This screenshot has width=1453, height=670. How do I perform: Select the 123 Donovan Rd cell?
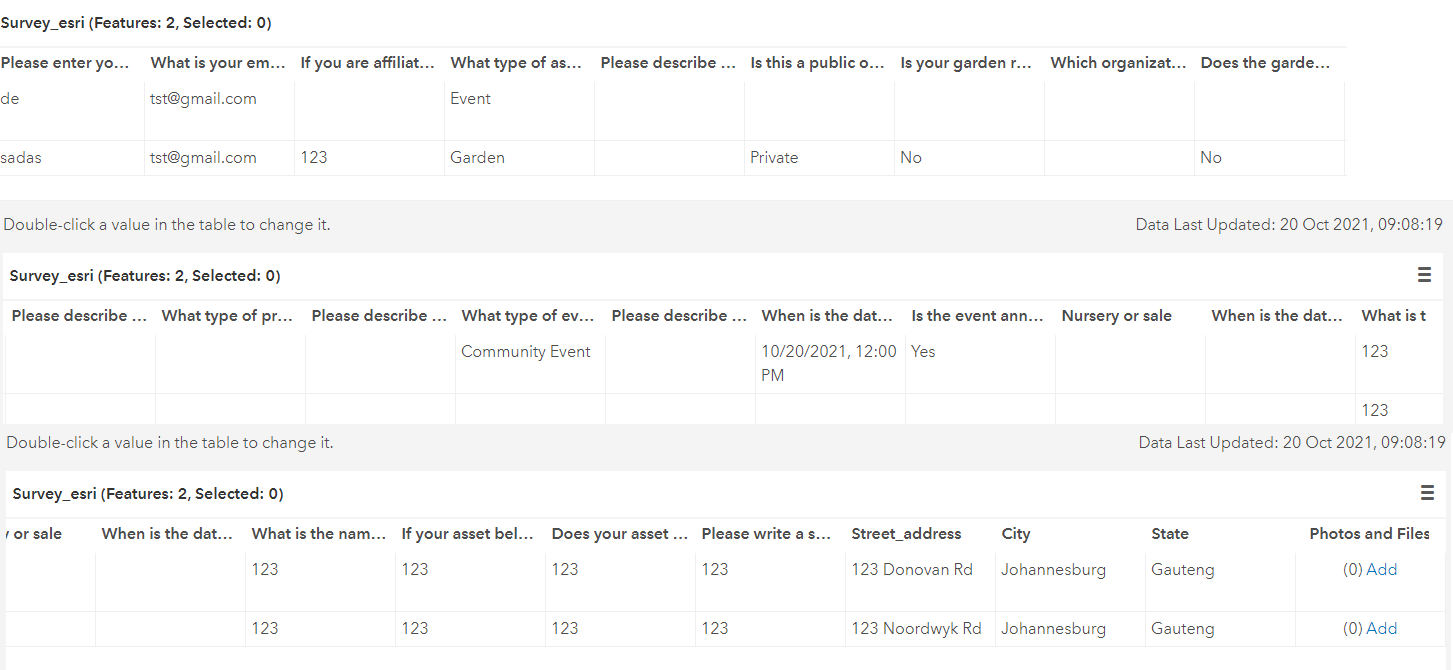point(912,570)
